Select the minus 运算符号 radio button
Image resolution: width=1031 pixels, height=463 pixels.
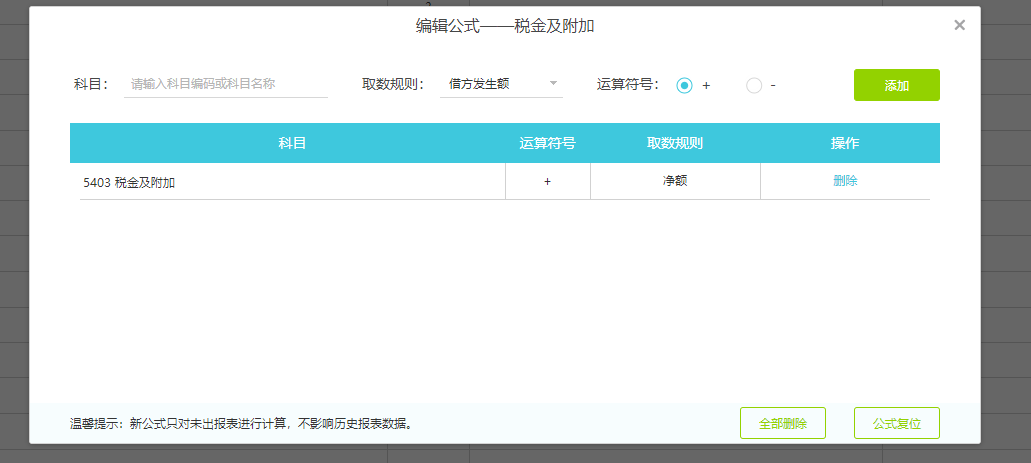[754, 85]
